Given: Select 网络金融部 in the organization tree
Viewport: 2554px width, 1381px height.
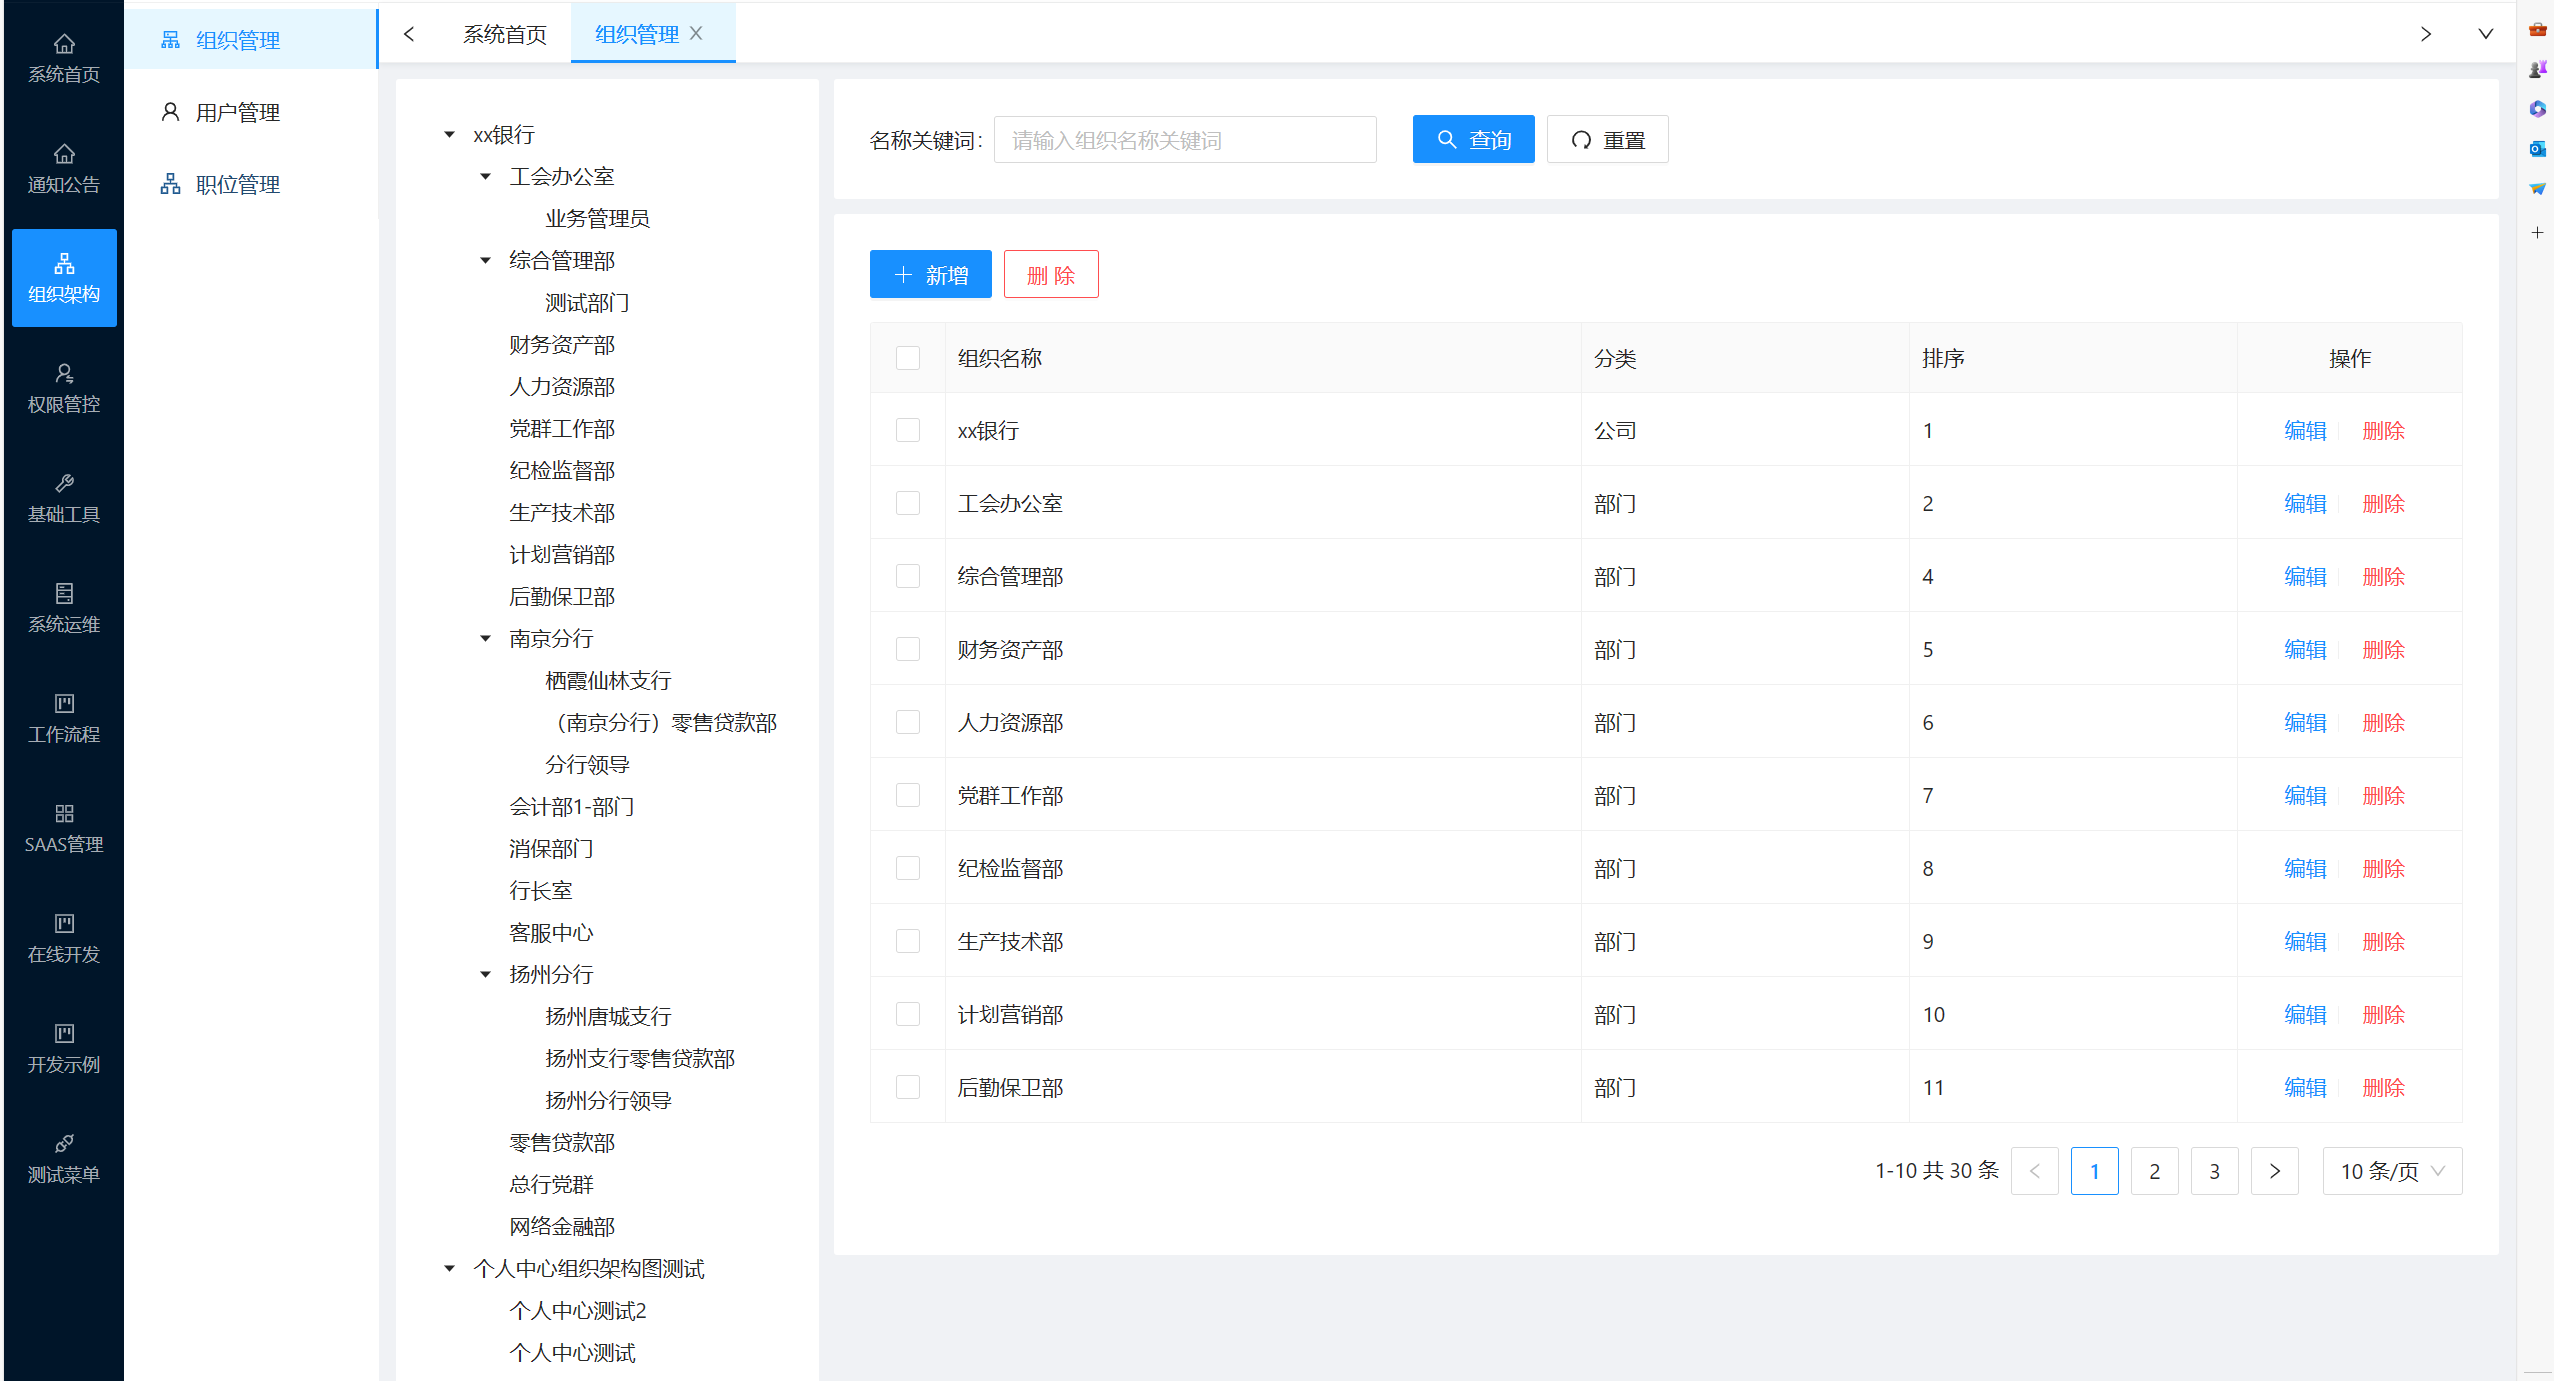Looking at the screenshot, I should tap(562, 1227).
